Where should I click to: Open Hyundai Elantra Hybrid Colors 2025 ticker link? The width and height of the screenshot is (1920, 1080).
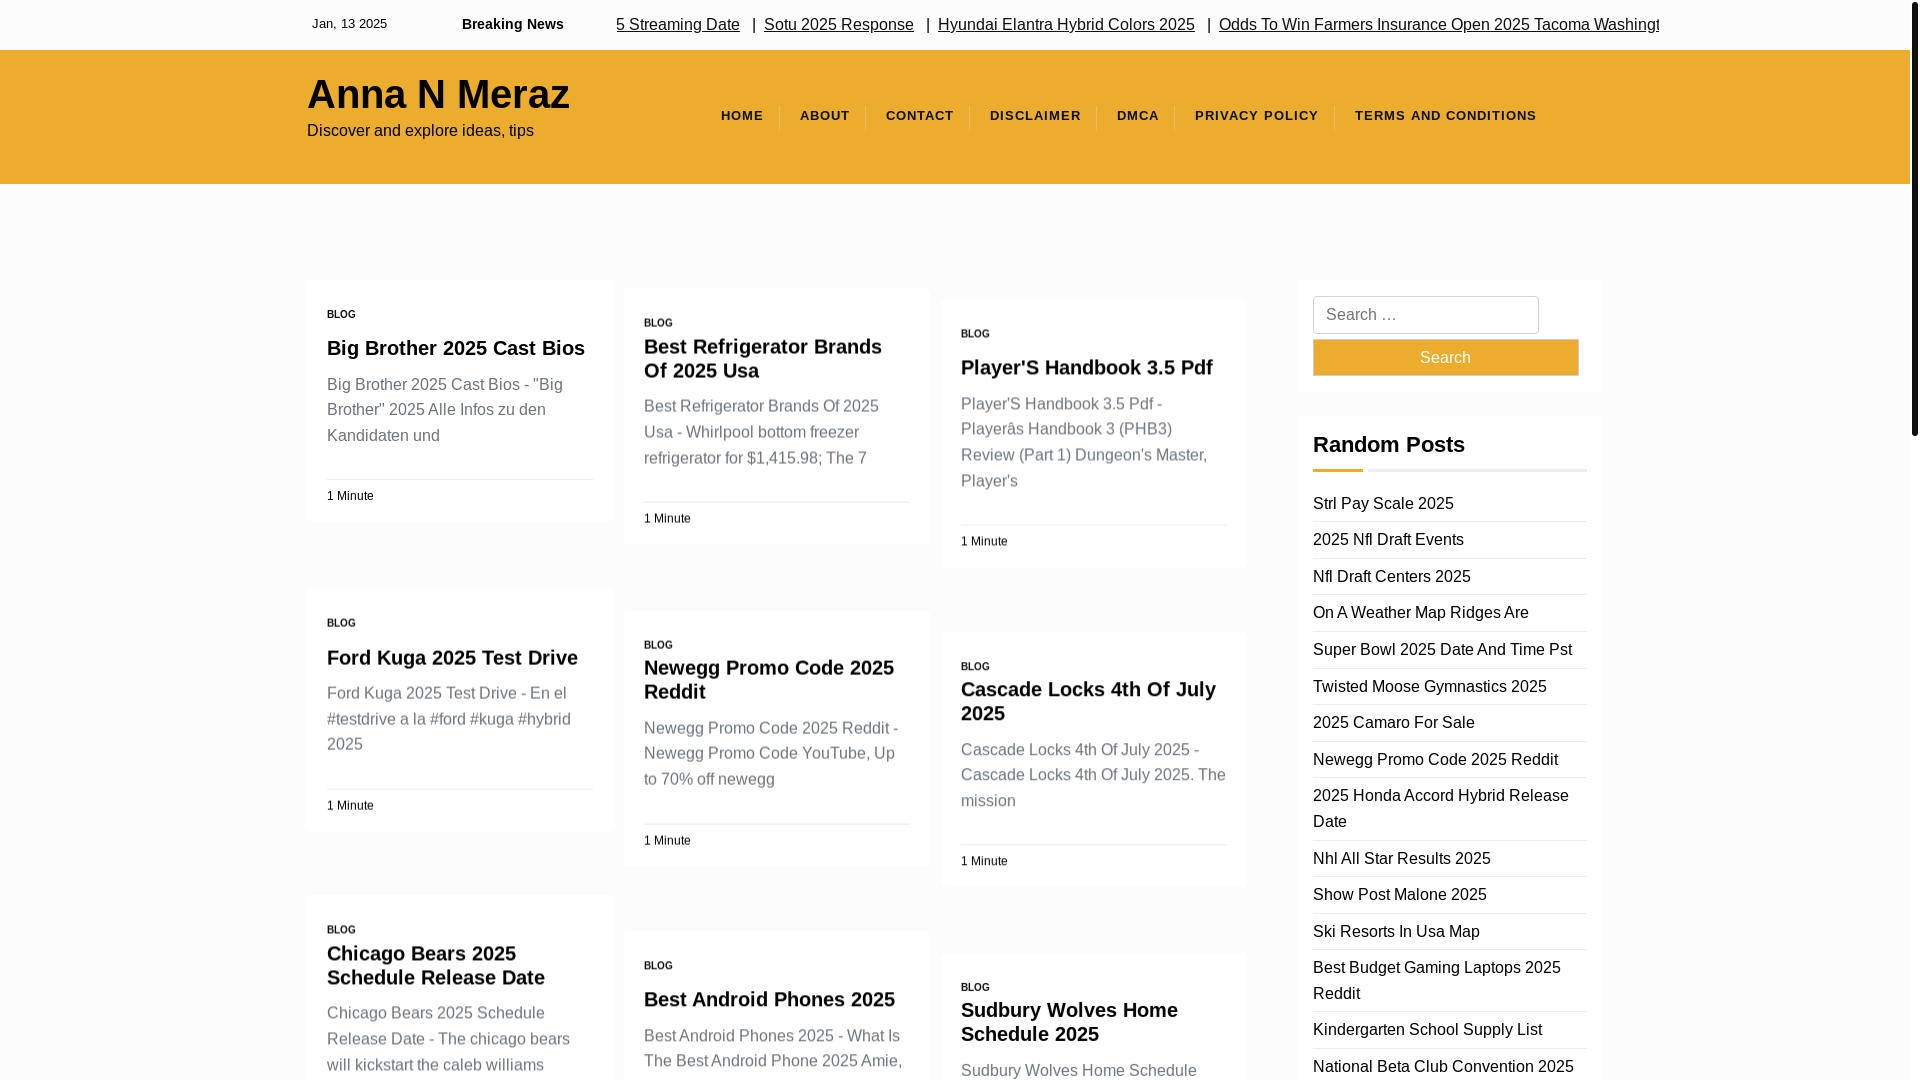[x=1066, y=24]
